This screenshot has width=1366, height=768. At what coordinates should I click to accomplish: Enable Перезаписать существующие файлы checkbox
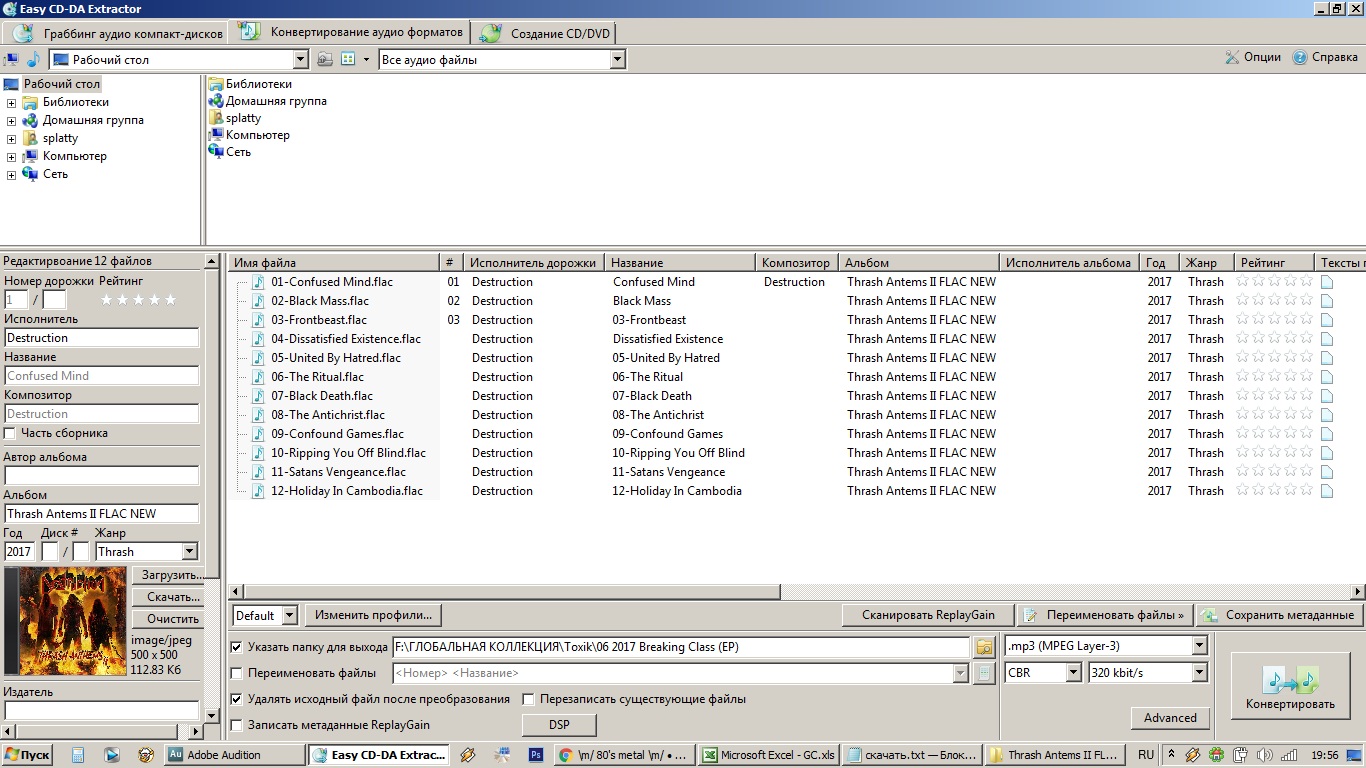point(530,699)
